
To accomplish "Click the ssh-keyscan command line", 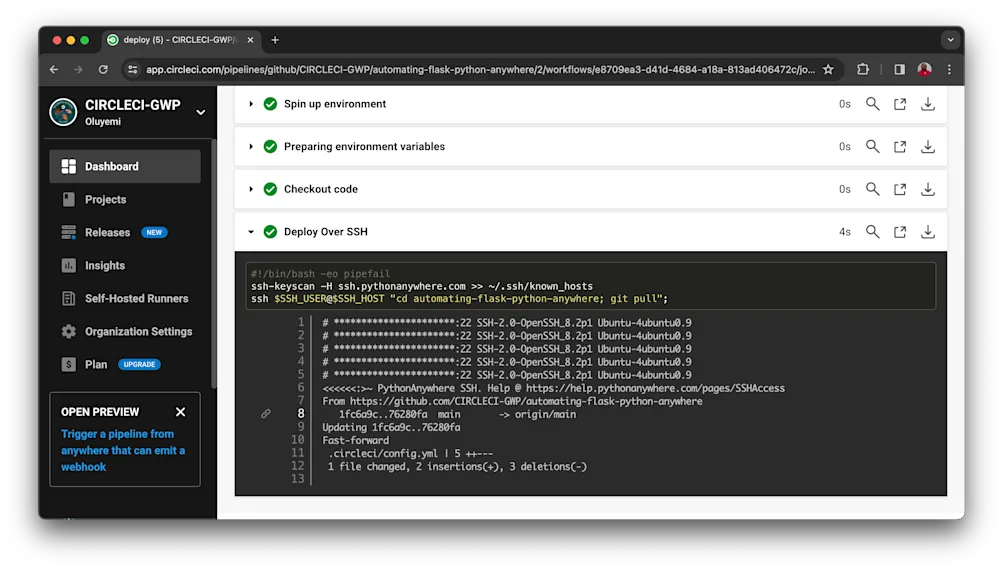I will tap(422, 286).
